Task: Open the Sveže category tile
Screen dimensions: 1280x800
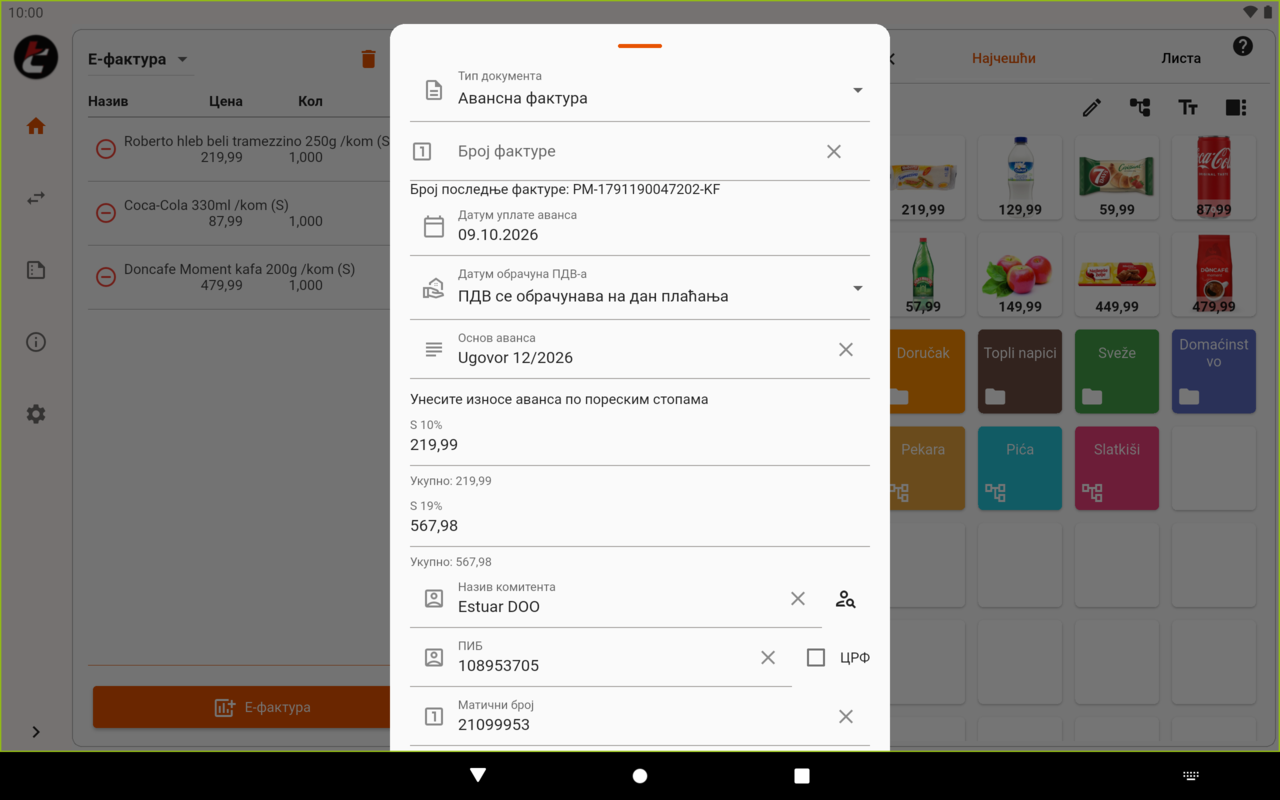Action: coord(1117,372)
